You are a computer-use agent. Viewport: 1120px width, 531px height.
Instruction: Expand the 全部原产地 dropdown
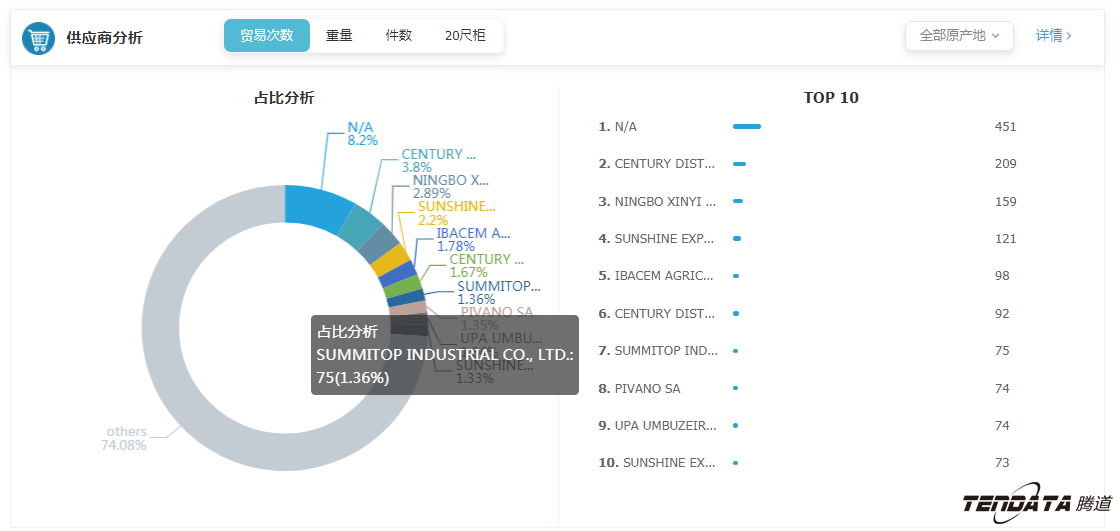point(959,36)
